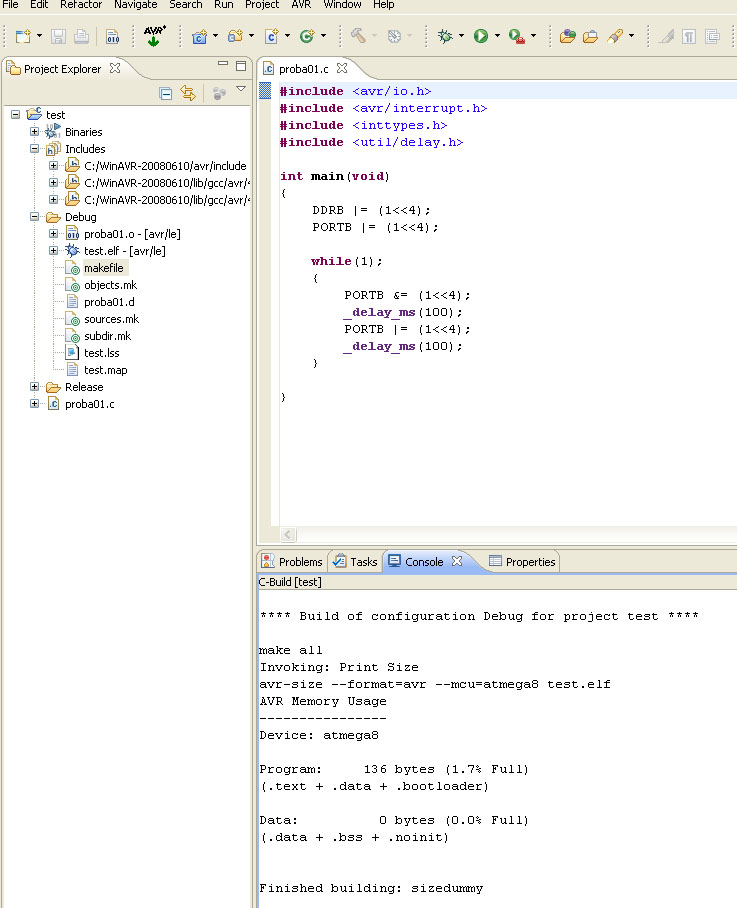Collapse the Debug folder in the tree
Screen dimensions: 737x908
(x=35, y=217)
